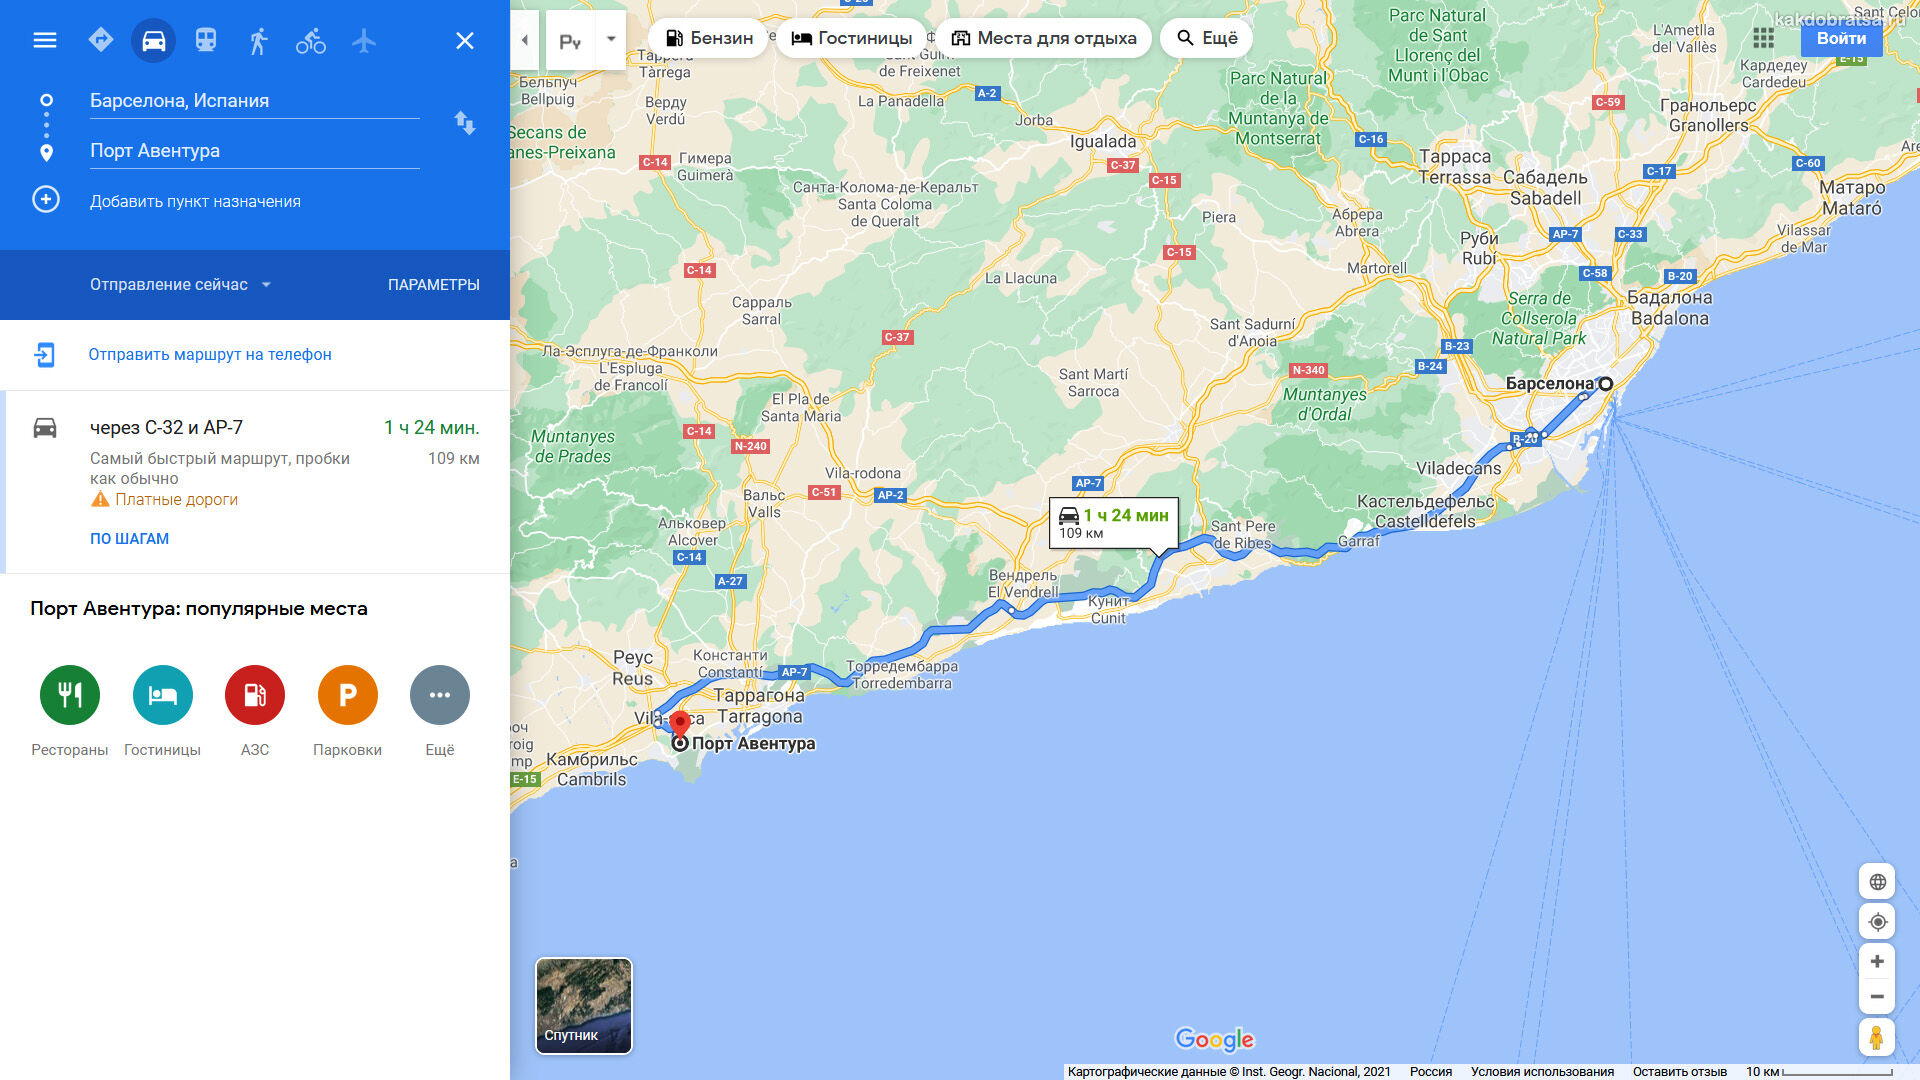
Task: Toggle the 10 км map scale
Action: point(1819,1072)
